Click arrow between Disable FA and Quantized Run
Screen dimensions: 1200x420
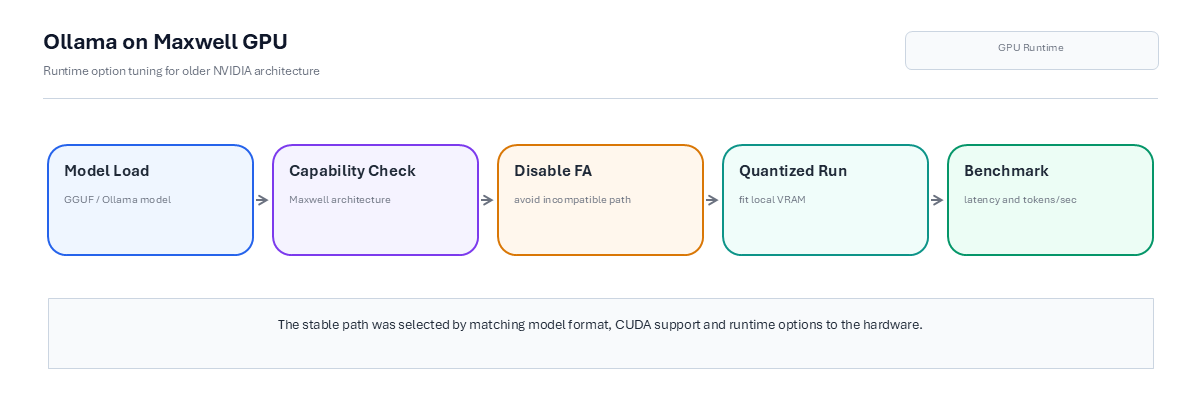(713, 200)
